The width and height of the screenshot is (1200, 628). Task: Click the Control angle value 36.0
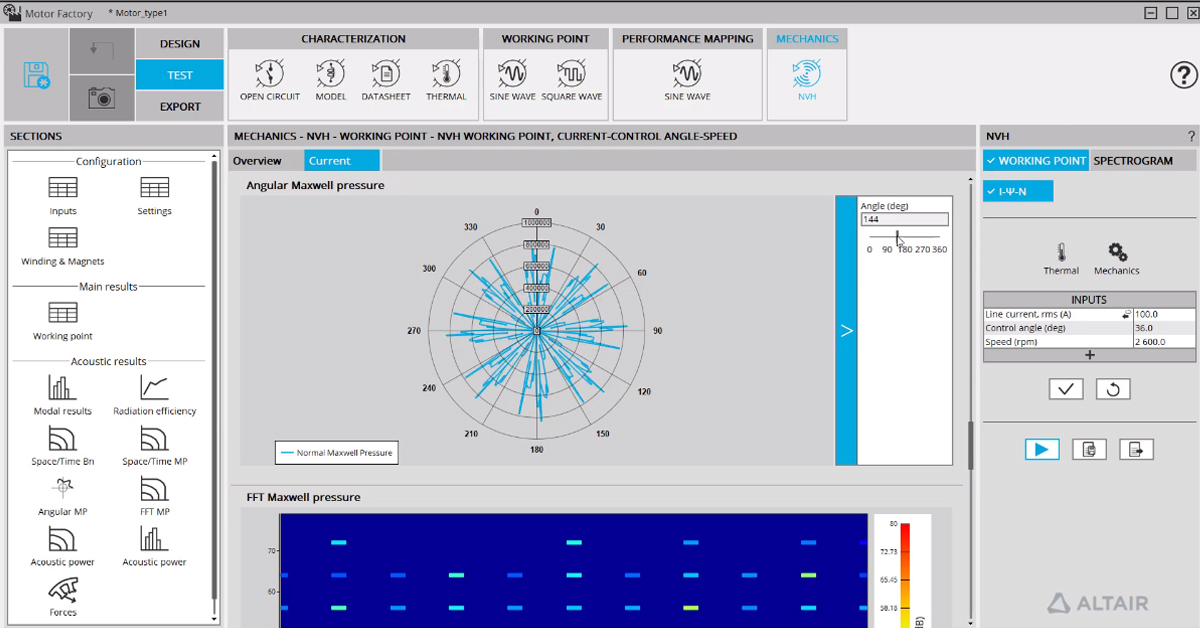(1163, 327)
